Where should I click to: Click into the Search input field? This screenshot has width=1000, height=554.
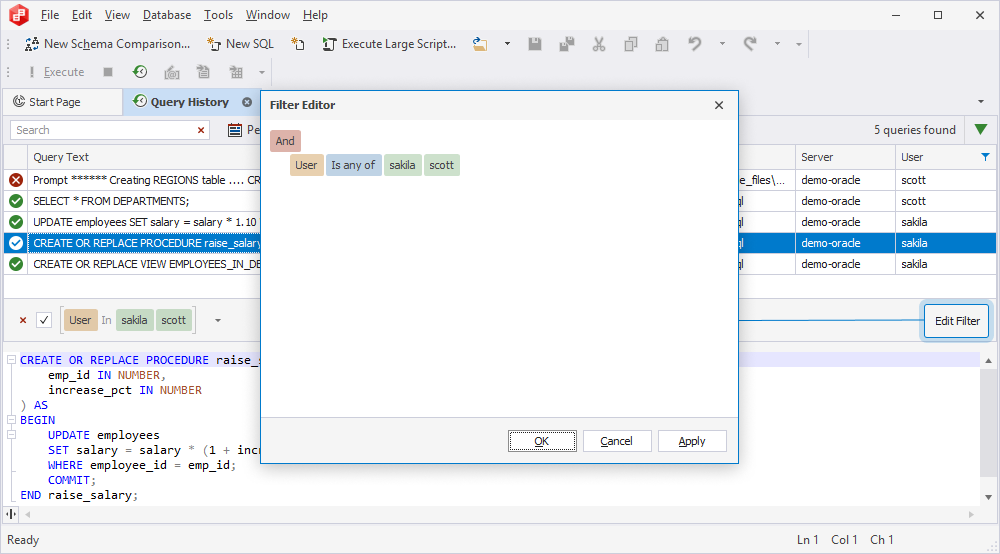tap(102, 130)
